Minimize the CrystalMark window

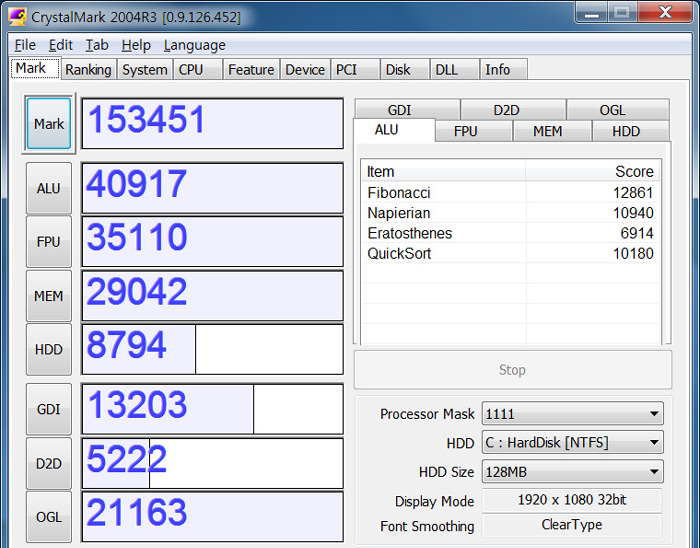(x=592, y=12)
